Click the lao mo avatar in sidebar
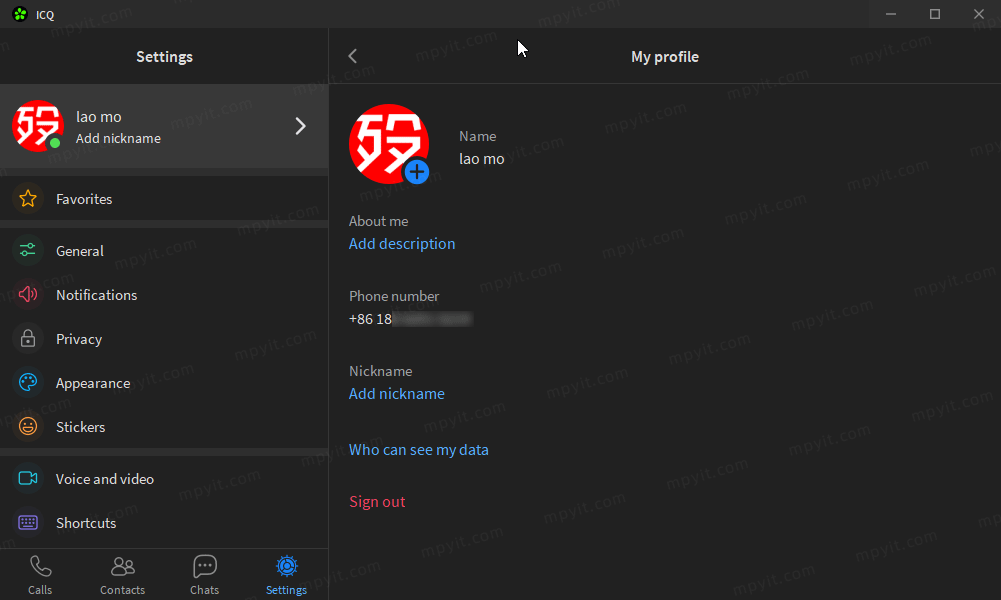 (x=38, y=126)
